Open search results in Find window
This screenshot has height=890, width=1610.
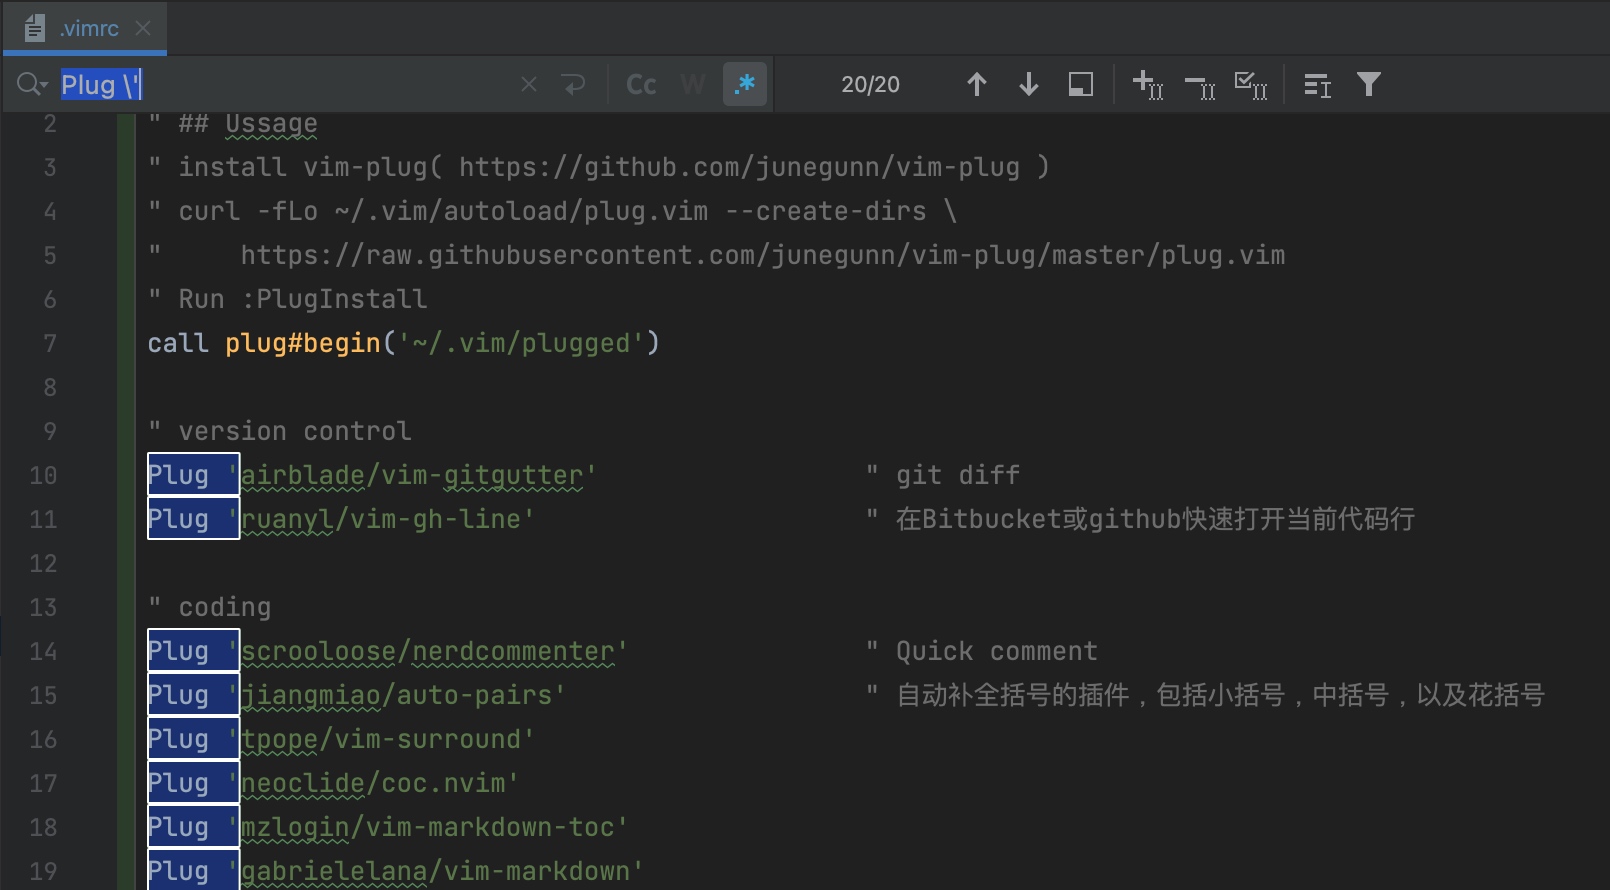[1317, 85]
